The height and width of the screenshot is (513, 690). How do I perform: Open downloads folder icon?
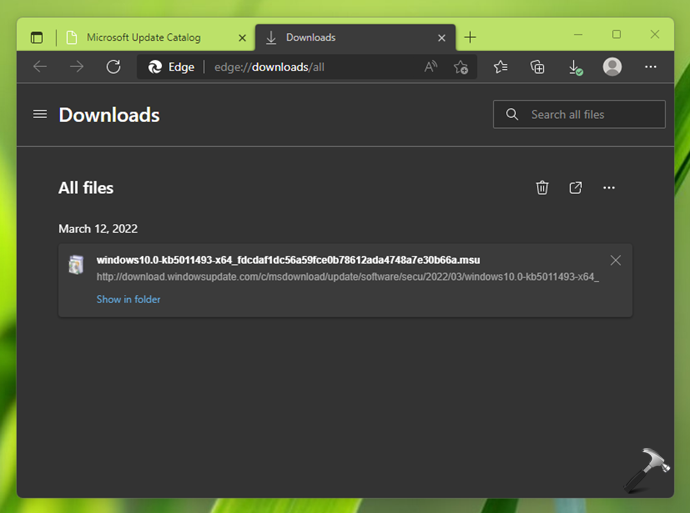576,188
